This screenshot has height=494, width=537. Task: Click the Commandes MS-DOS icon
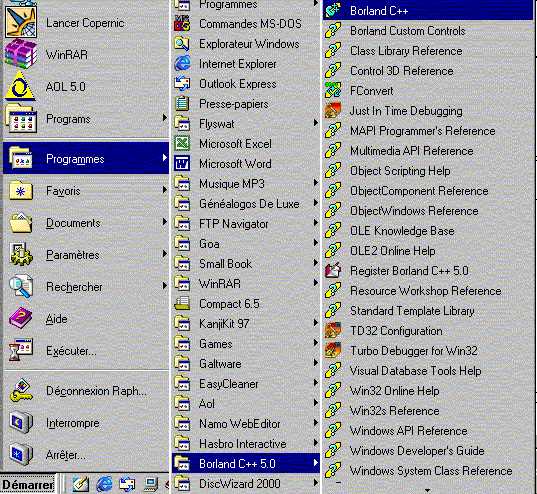click(x=182, y=23)
